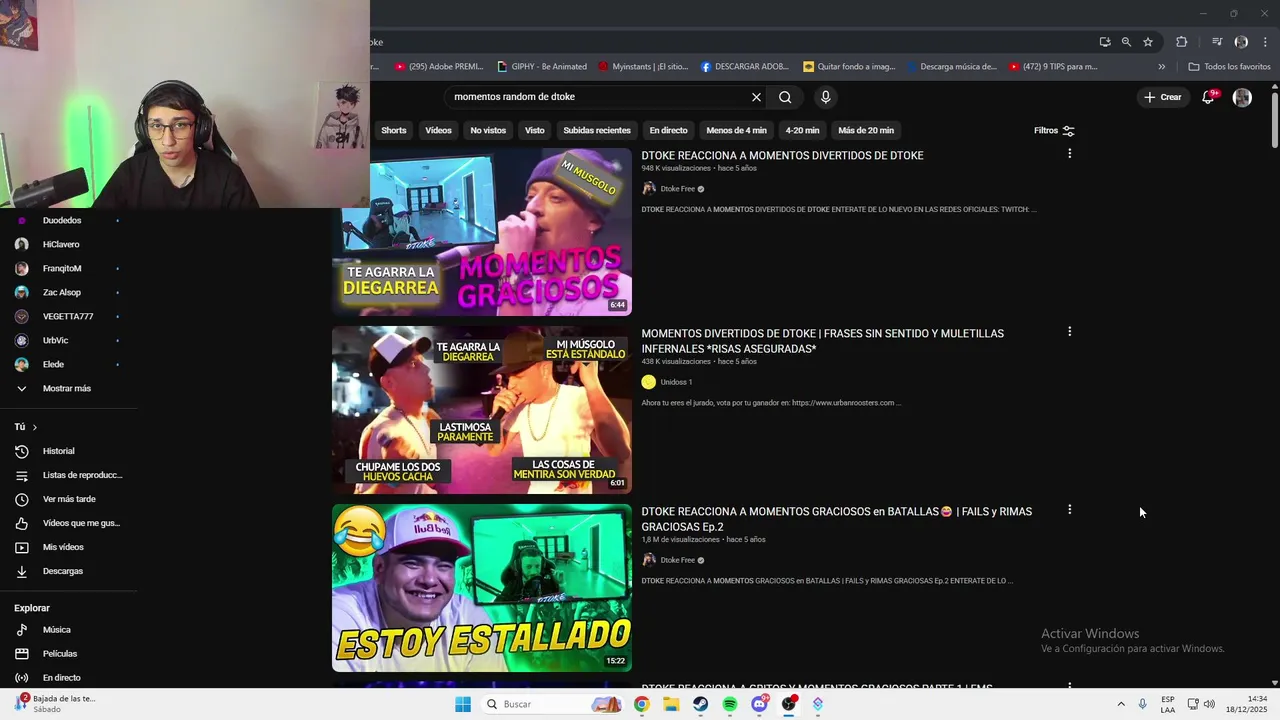Viewport: 1280px width, 720px height.
Task: Filter by Menos de 4 min
Action: click(736, 130)
